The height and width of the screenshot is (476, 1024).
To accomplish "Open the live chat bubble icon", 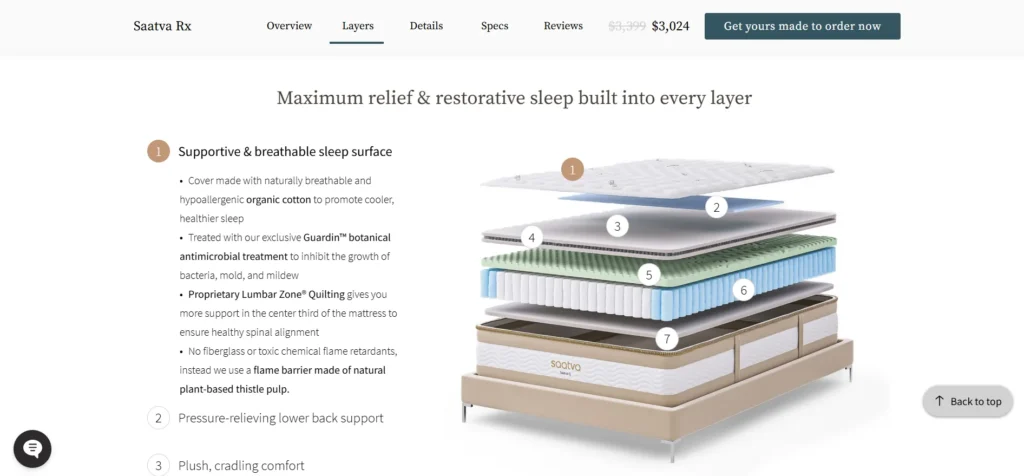I will click(33, 449).
